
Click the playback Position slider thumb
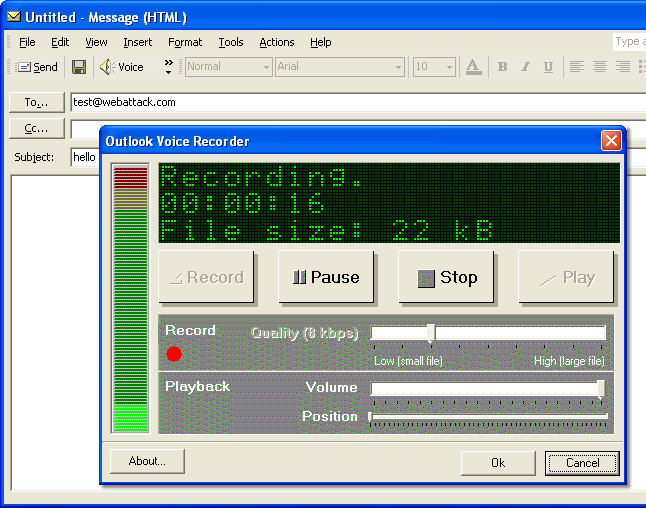tap(370, 417)
